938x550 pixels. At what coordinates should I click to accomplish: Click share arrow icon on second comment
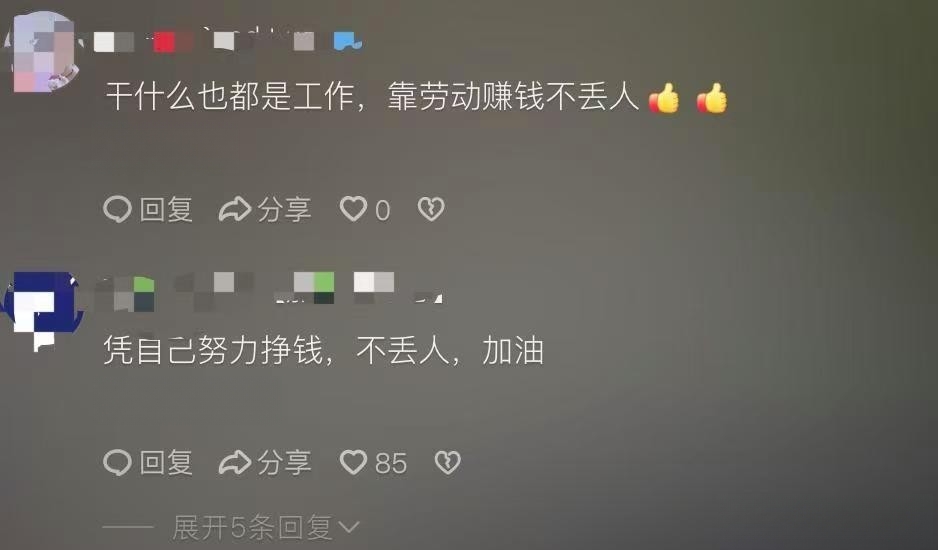pyautogui.click(x=234, y=463)
